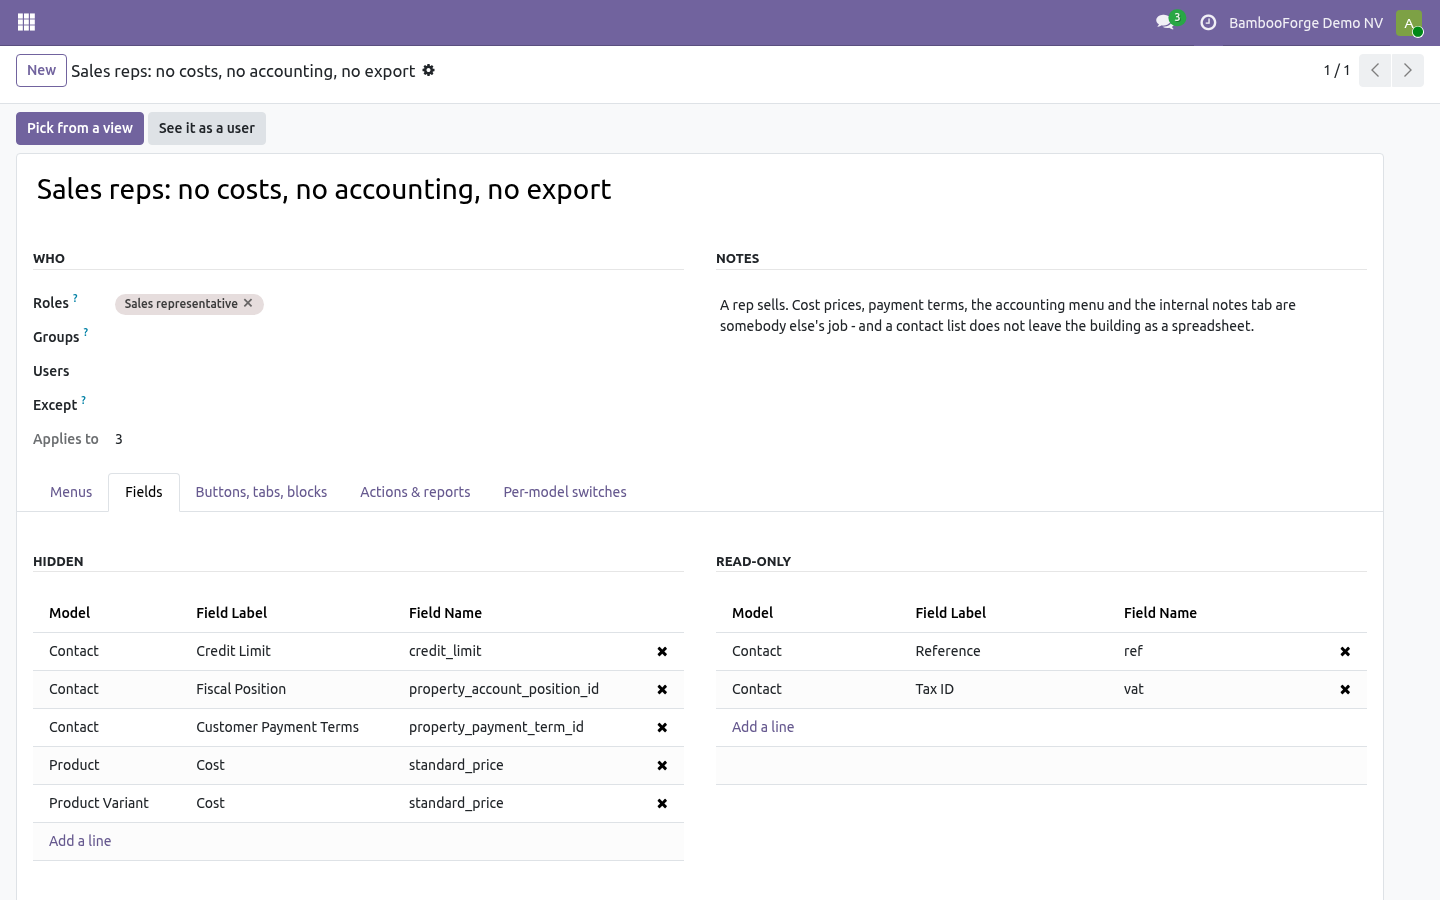The image size is (1440, 900).
Task: Open the BambooForge Demo NV company switcher
Action: point(1306,22)
